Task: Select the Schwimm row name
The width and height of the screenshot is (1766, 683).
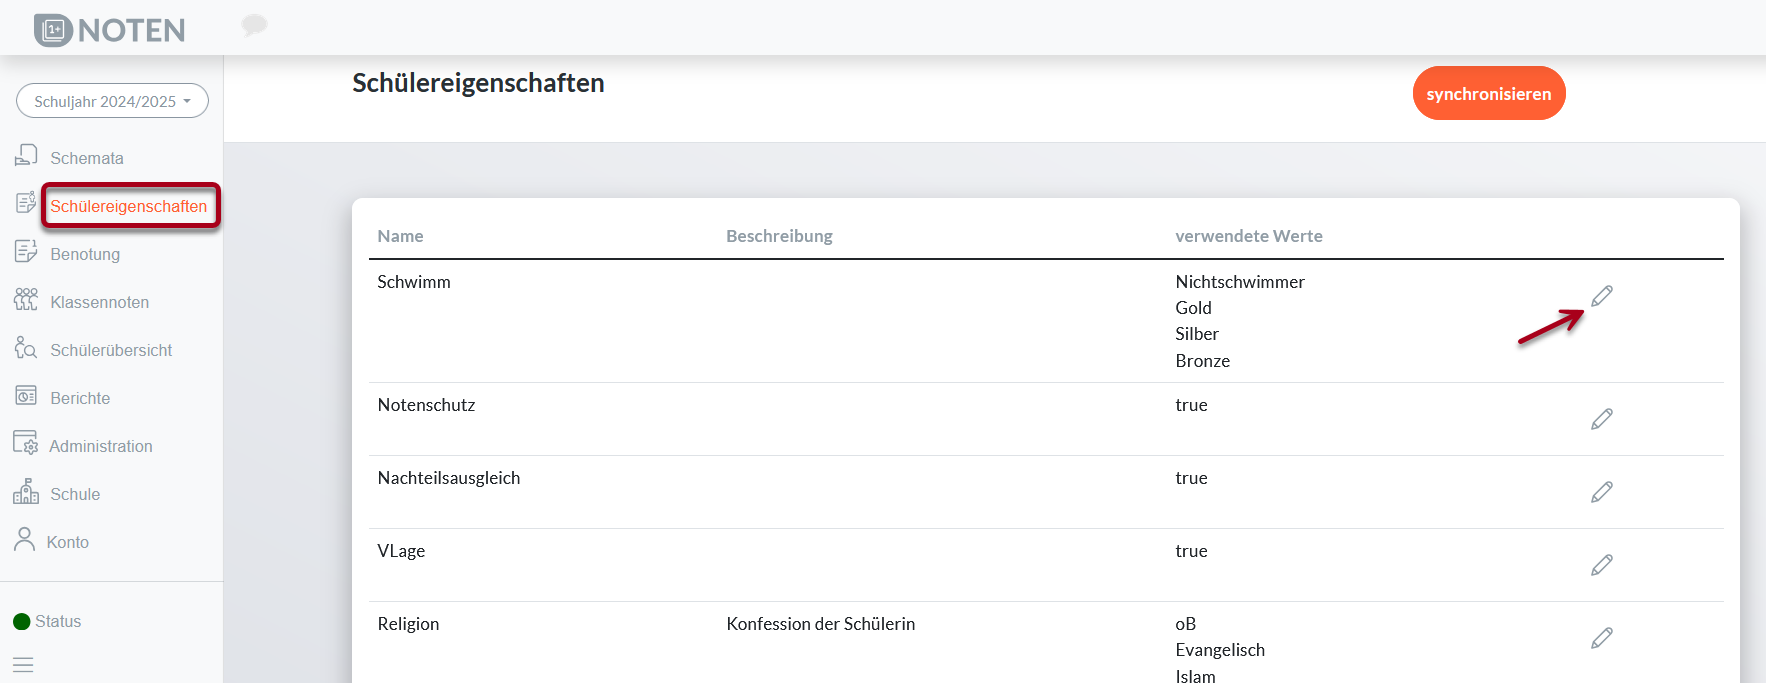Action: coord(414,282)
